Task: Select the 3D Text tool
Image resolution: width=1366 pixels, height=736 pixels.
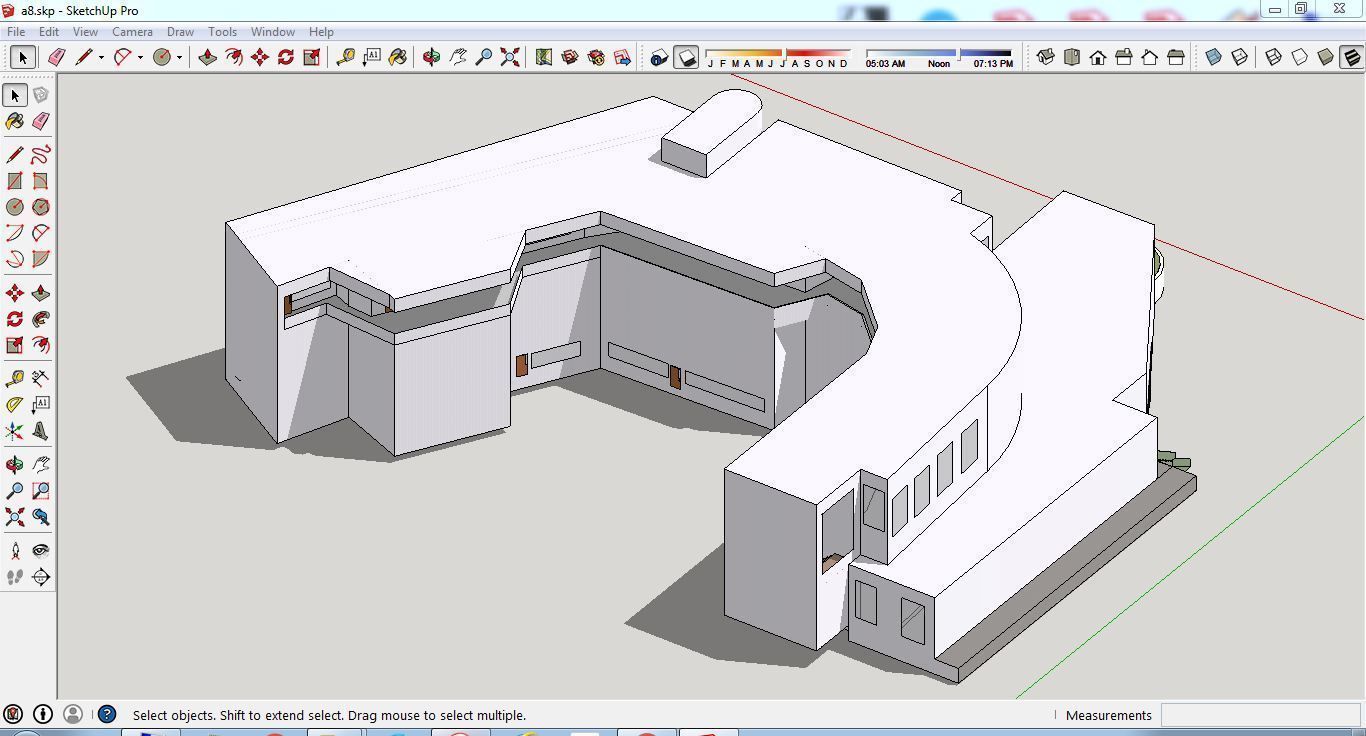Action: click(41, 431)
